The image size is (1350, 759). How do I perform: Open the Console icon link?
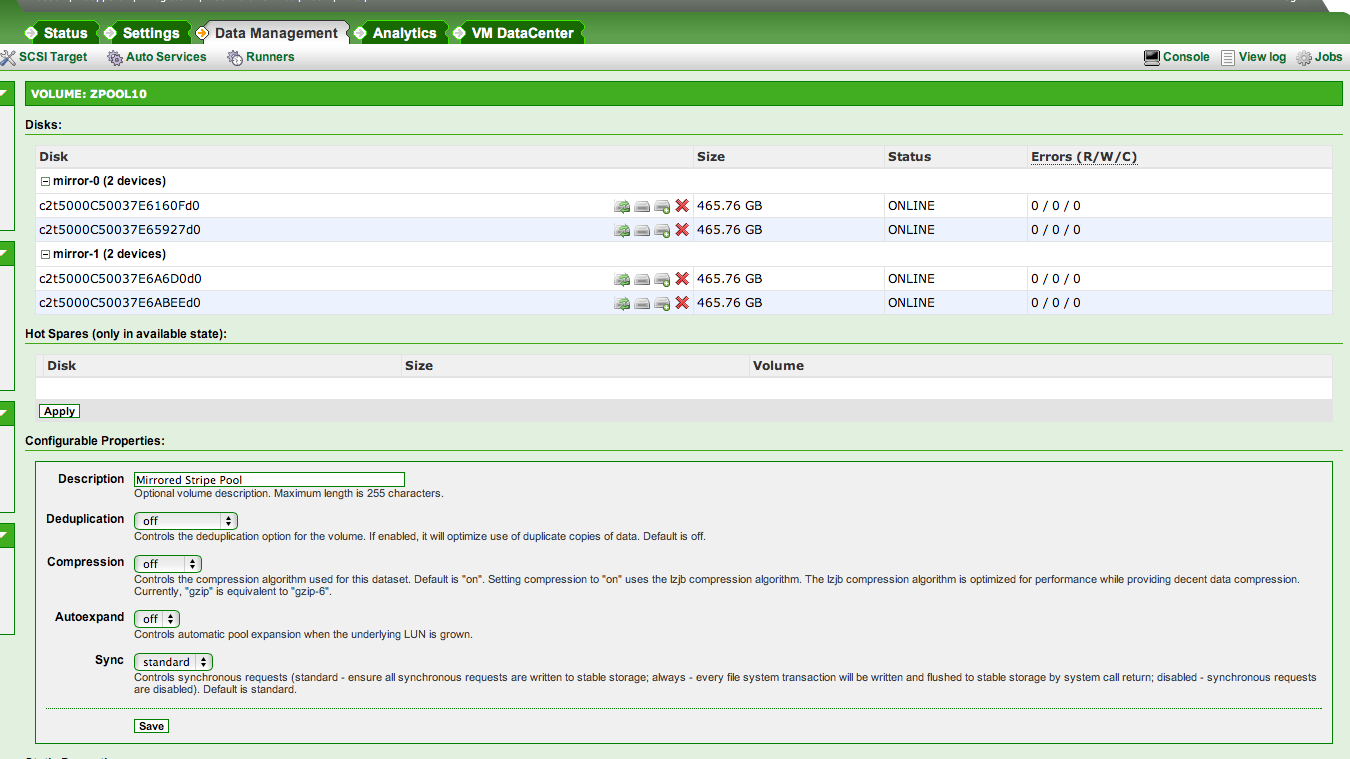click(1176, 58)
